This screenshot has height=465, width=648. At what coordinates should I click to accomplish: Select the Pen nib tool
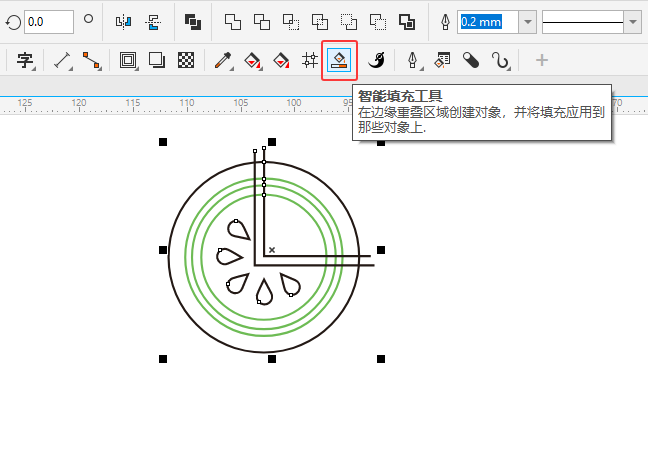tap(413, 60)
